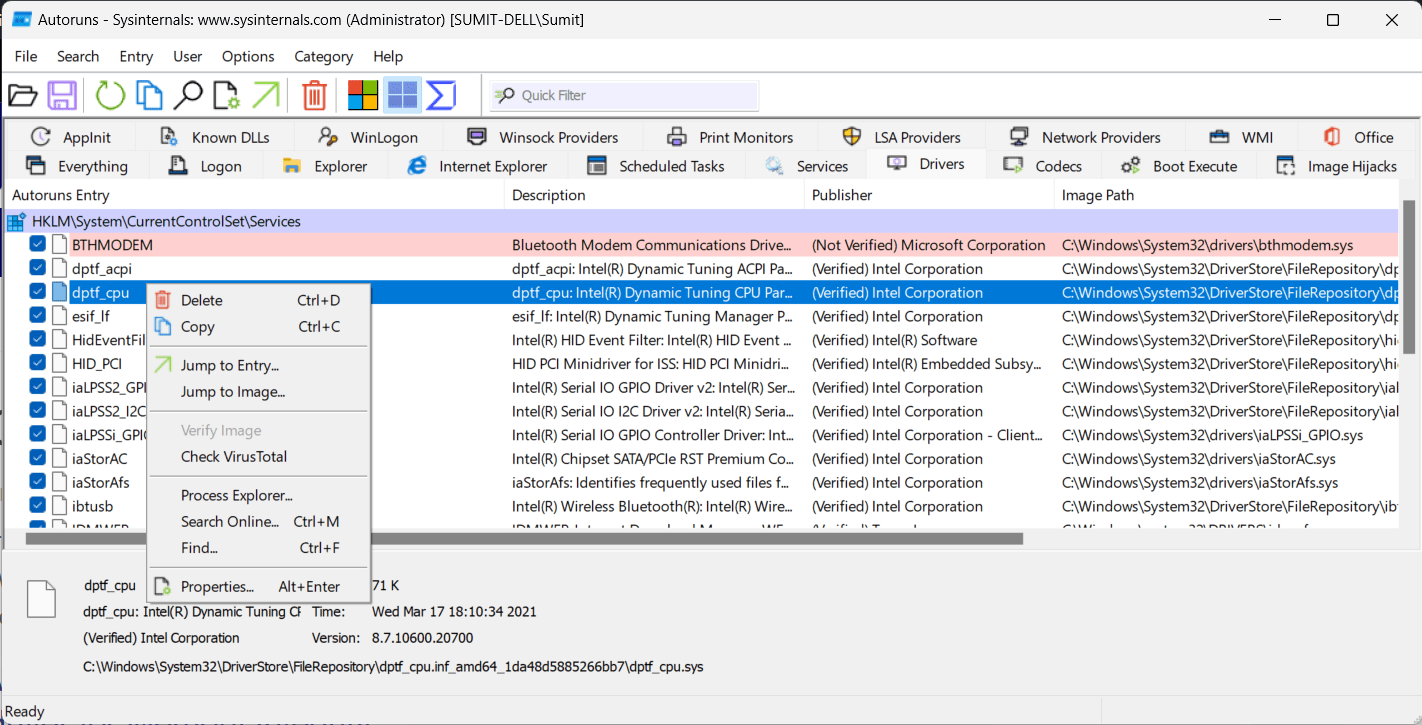1422x725 pixels.
Task: Open the Category menu
Action: point(323,56)
